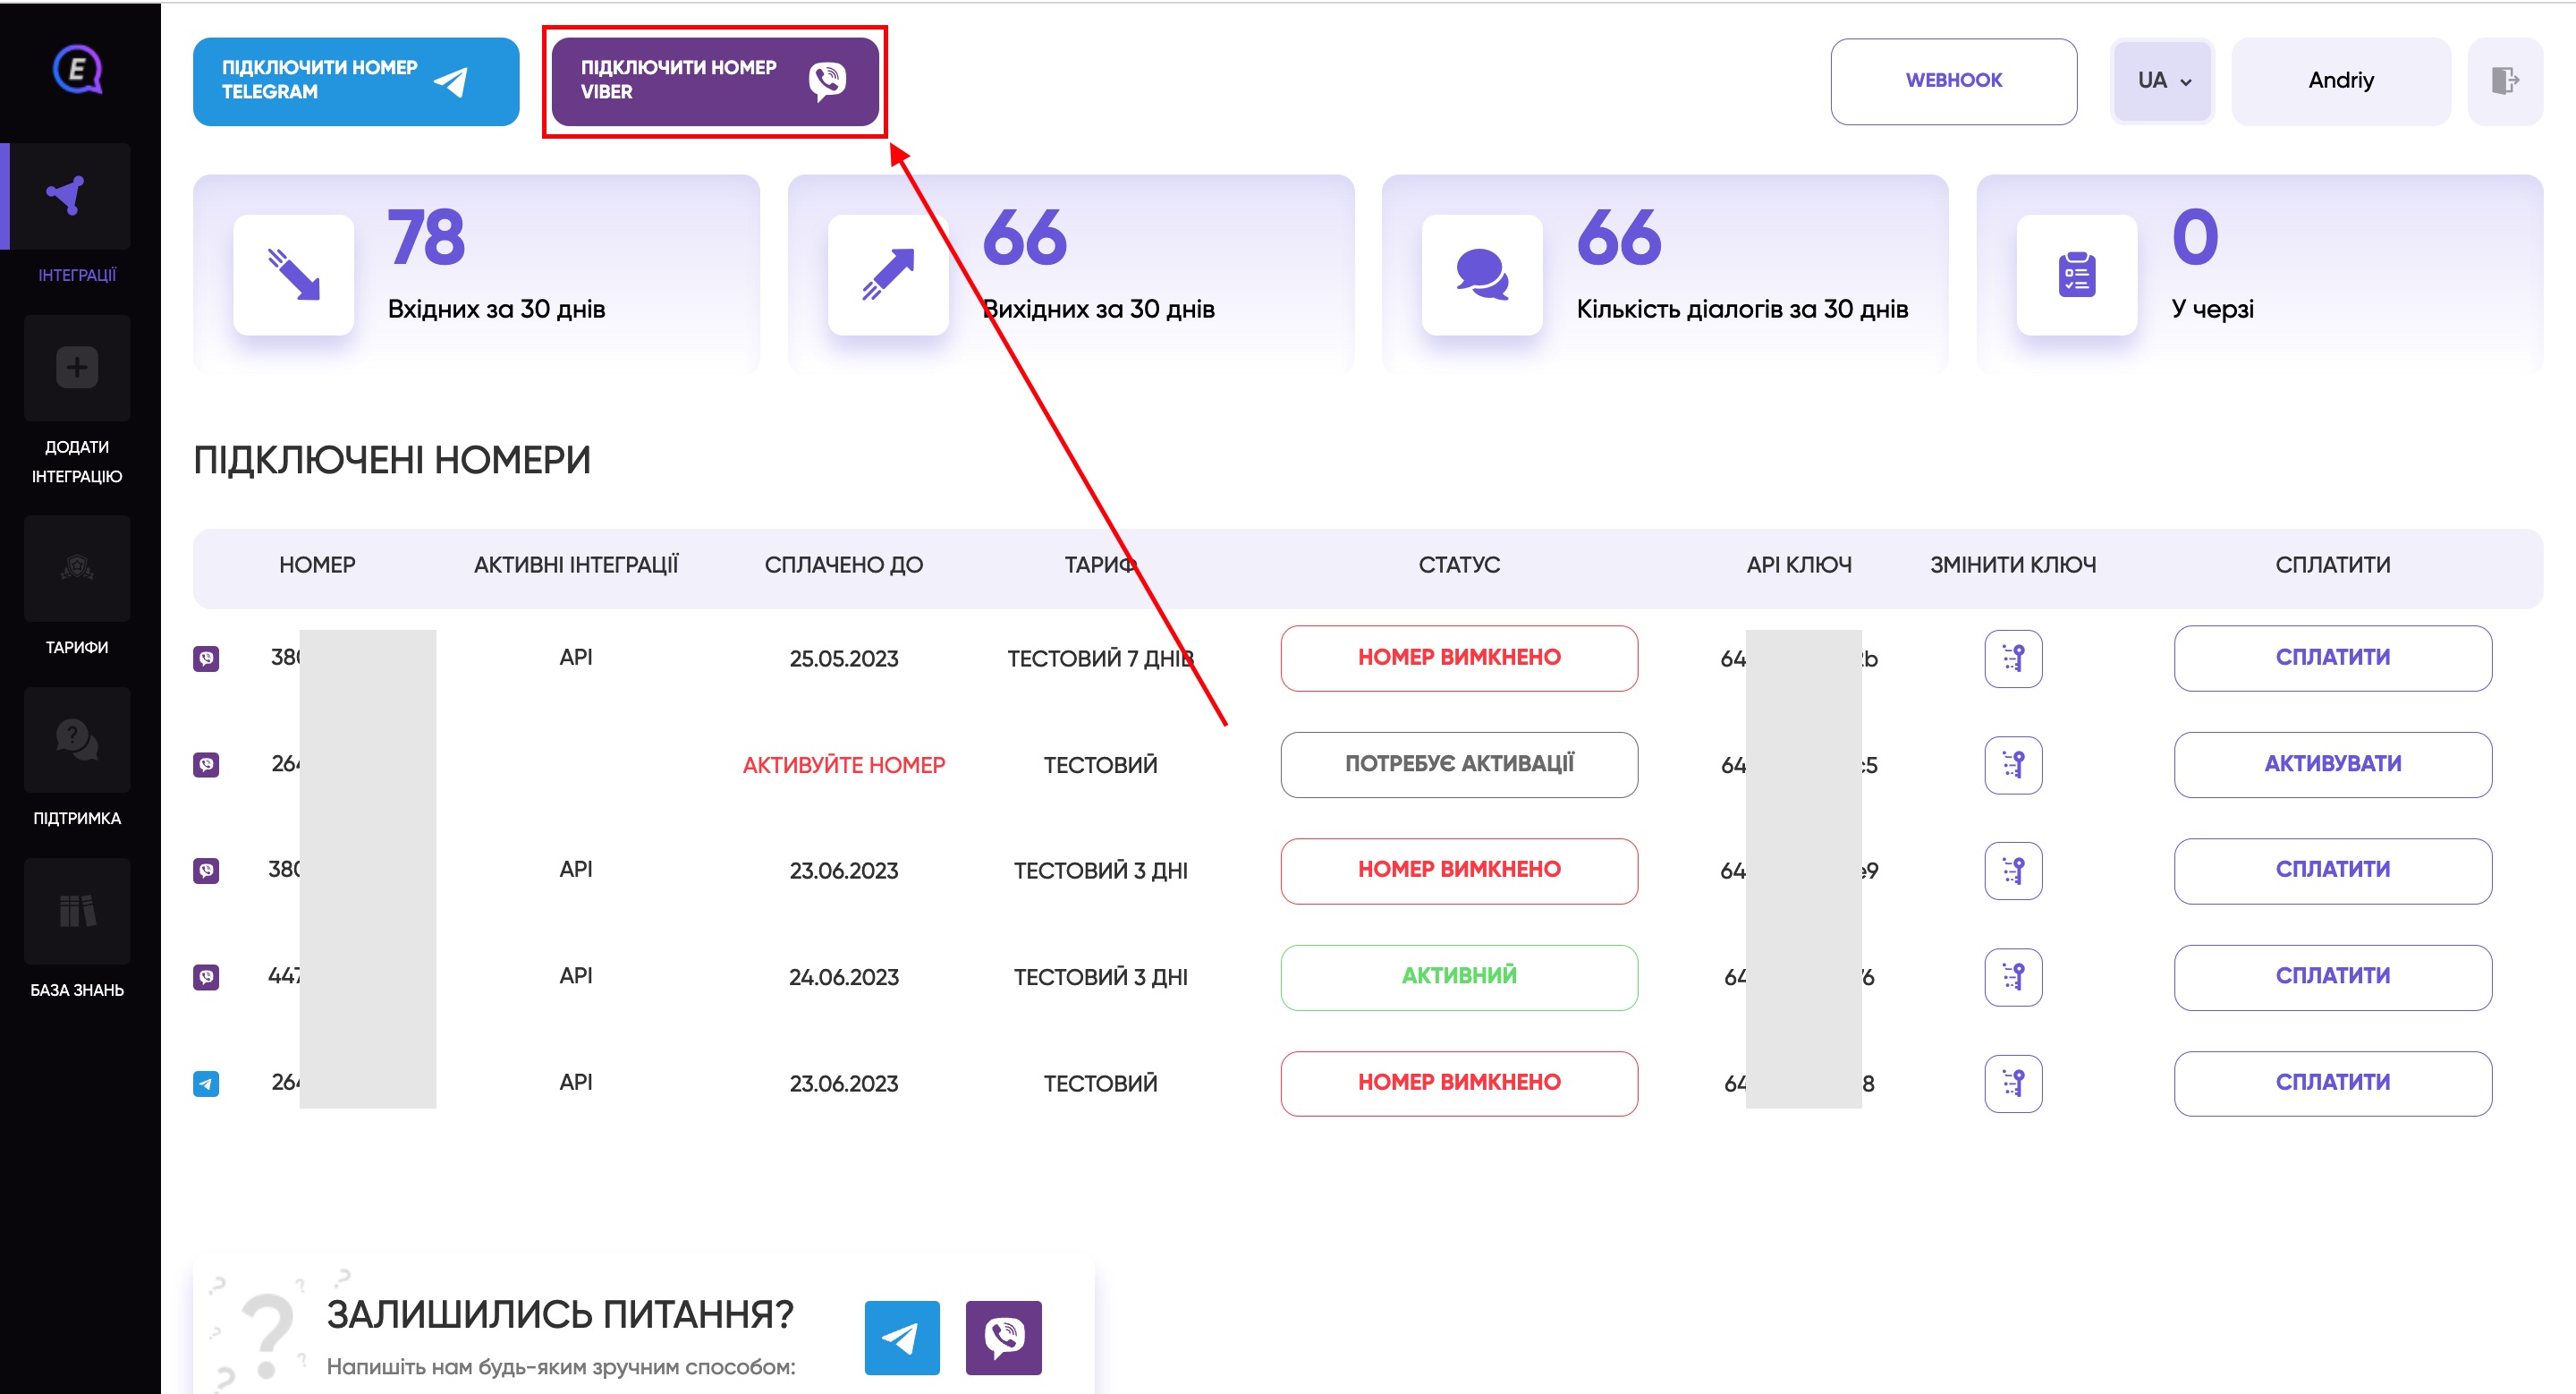Open the Webhook button
2576x1394 pixels.
[1953, 81]
